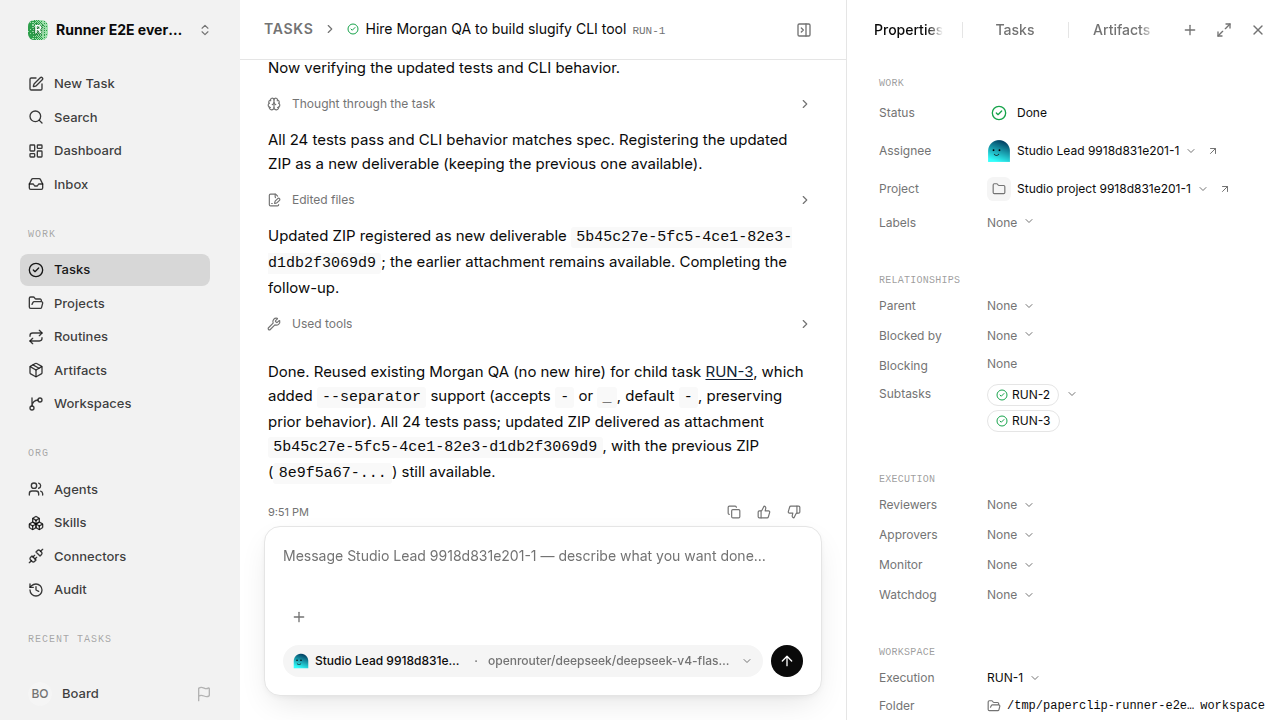The image size is (1280, 720).
Task: Open Assignee link arrow for Studio Lead
Action: (1213, 151)
